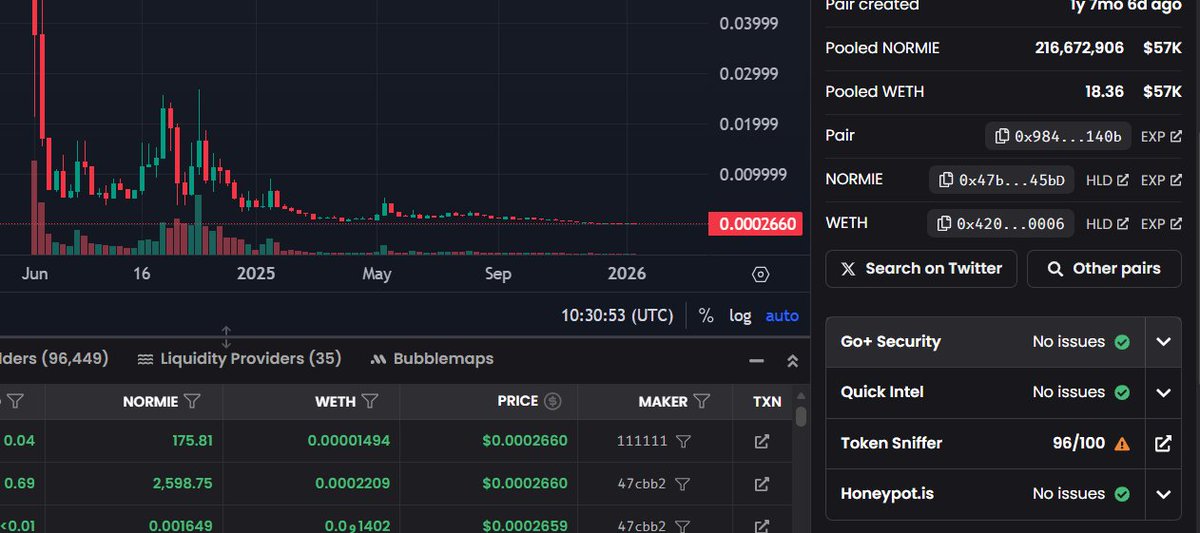Image resolution: width=1200 pixels, height=533 pixels.
Task: Click maker address 111111
Action: [x=642, y=441]
